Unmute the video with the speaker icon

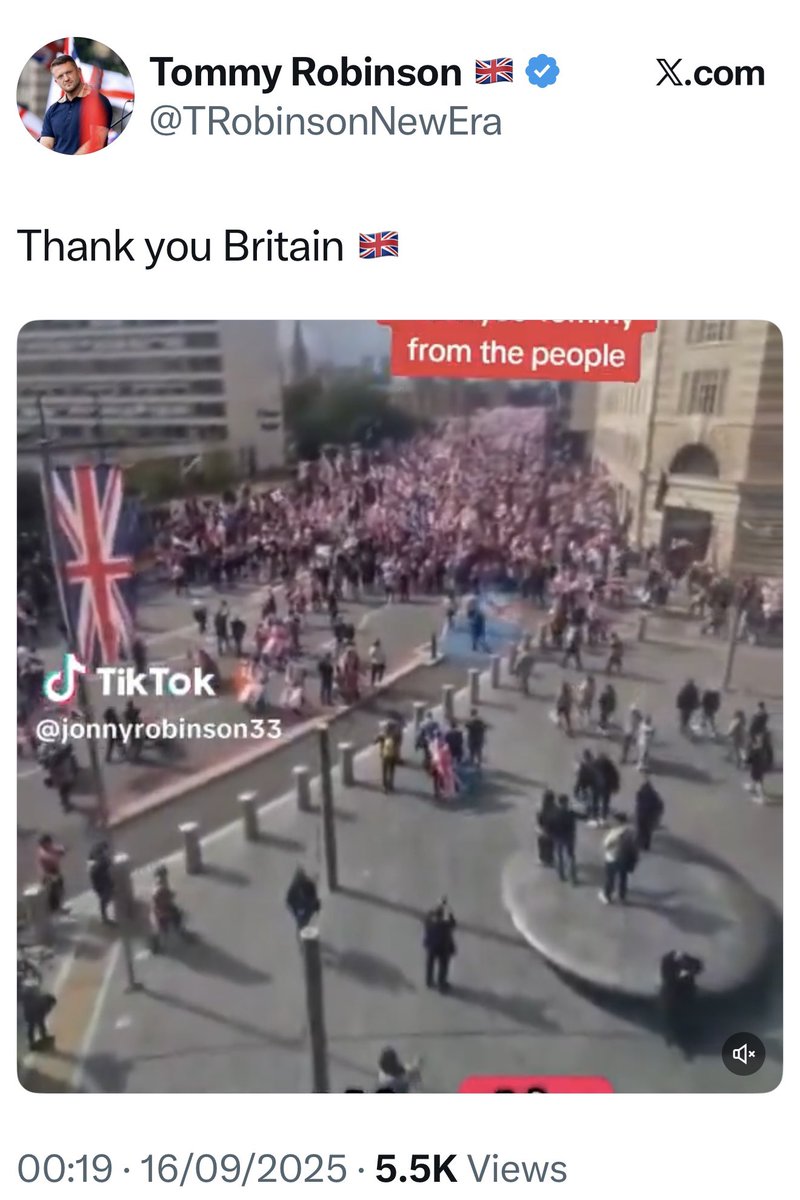point(744,1053)
